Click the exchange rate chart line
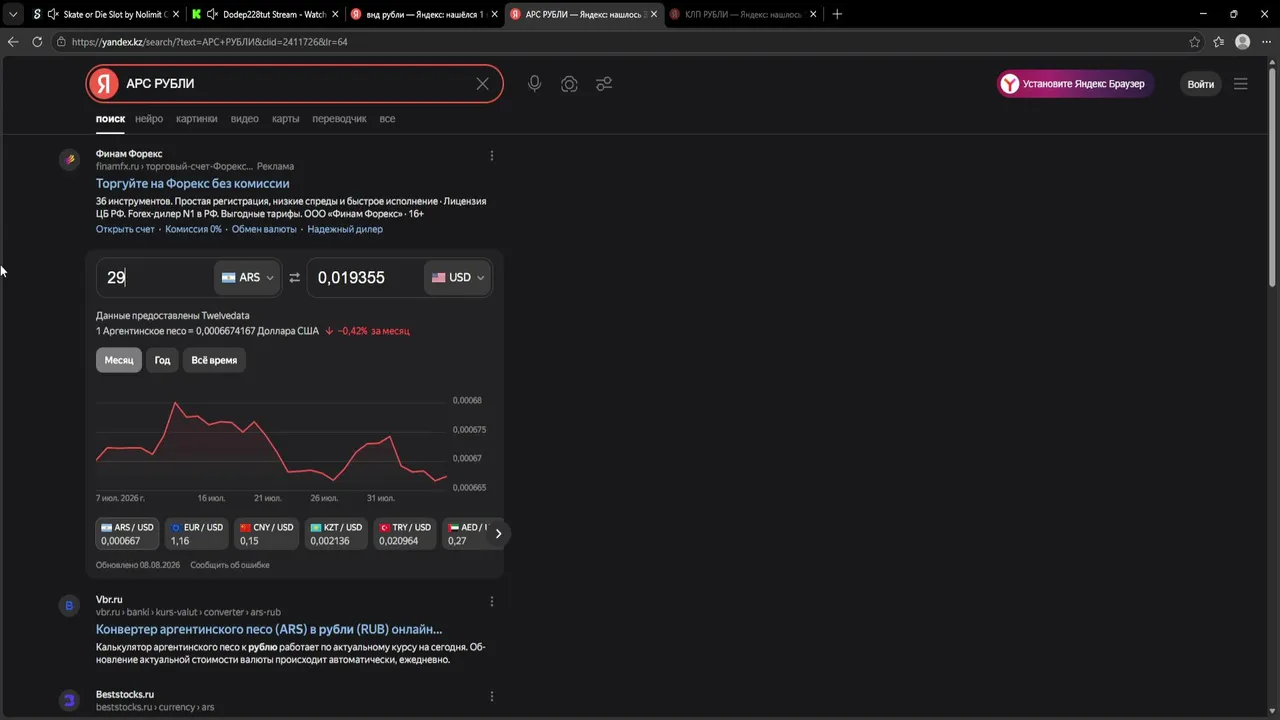1280x720 pixels. point(271,443)
